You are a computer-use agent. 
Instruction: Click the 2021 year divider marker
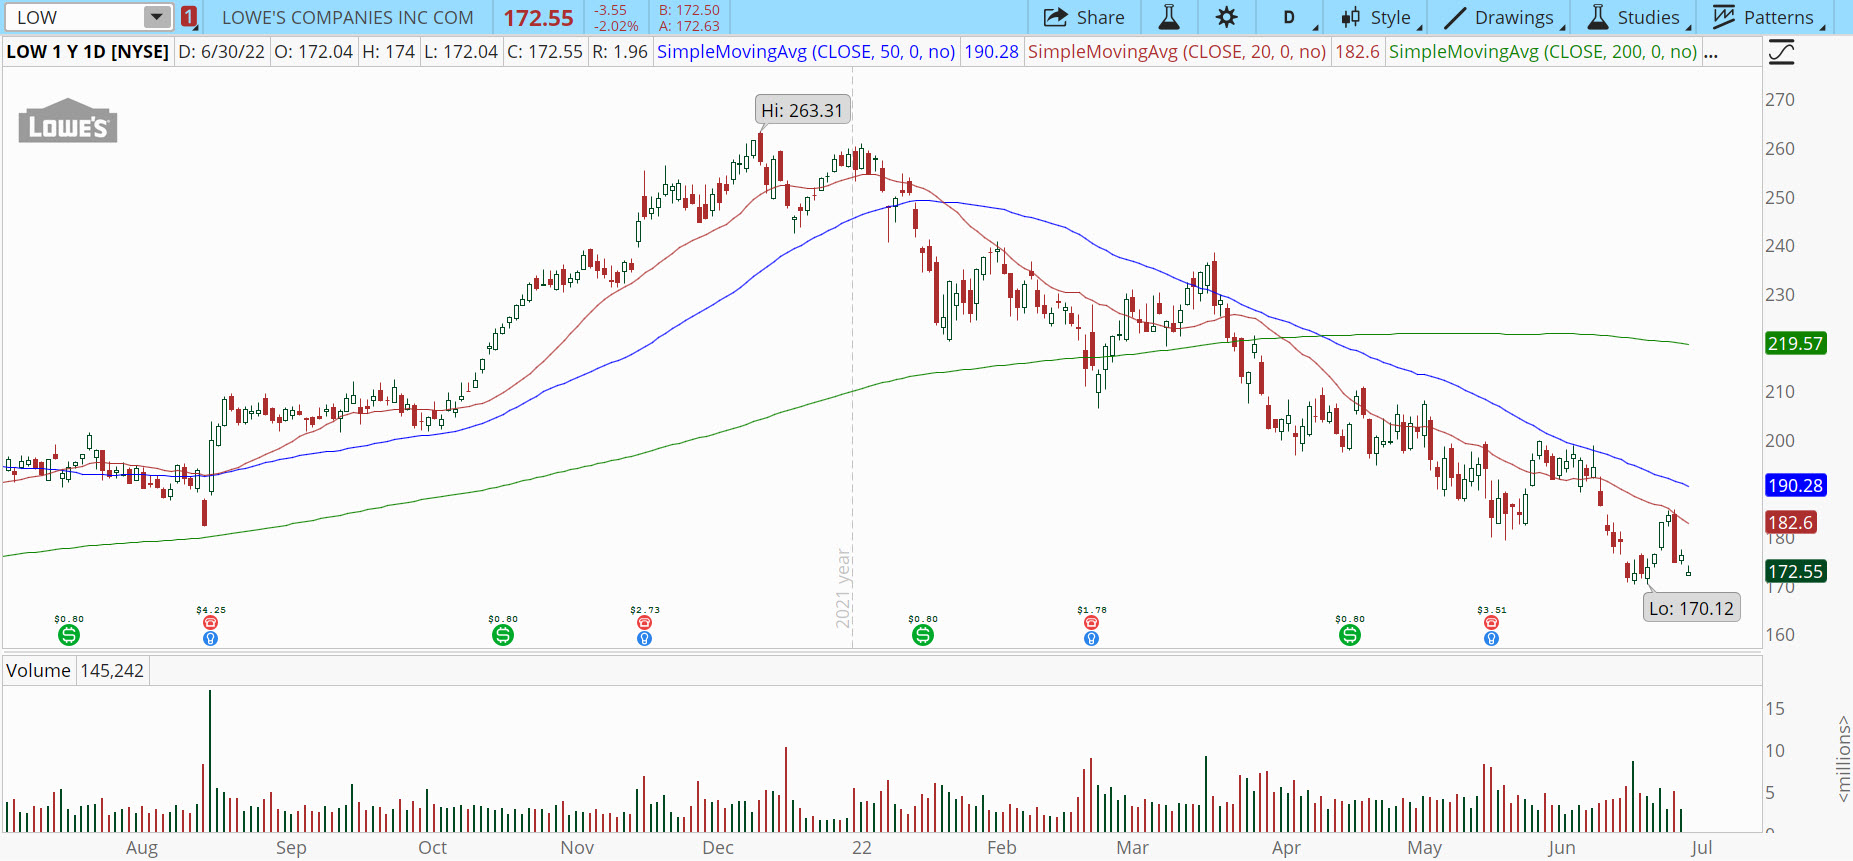coord(844,588)
